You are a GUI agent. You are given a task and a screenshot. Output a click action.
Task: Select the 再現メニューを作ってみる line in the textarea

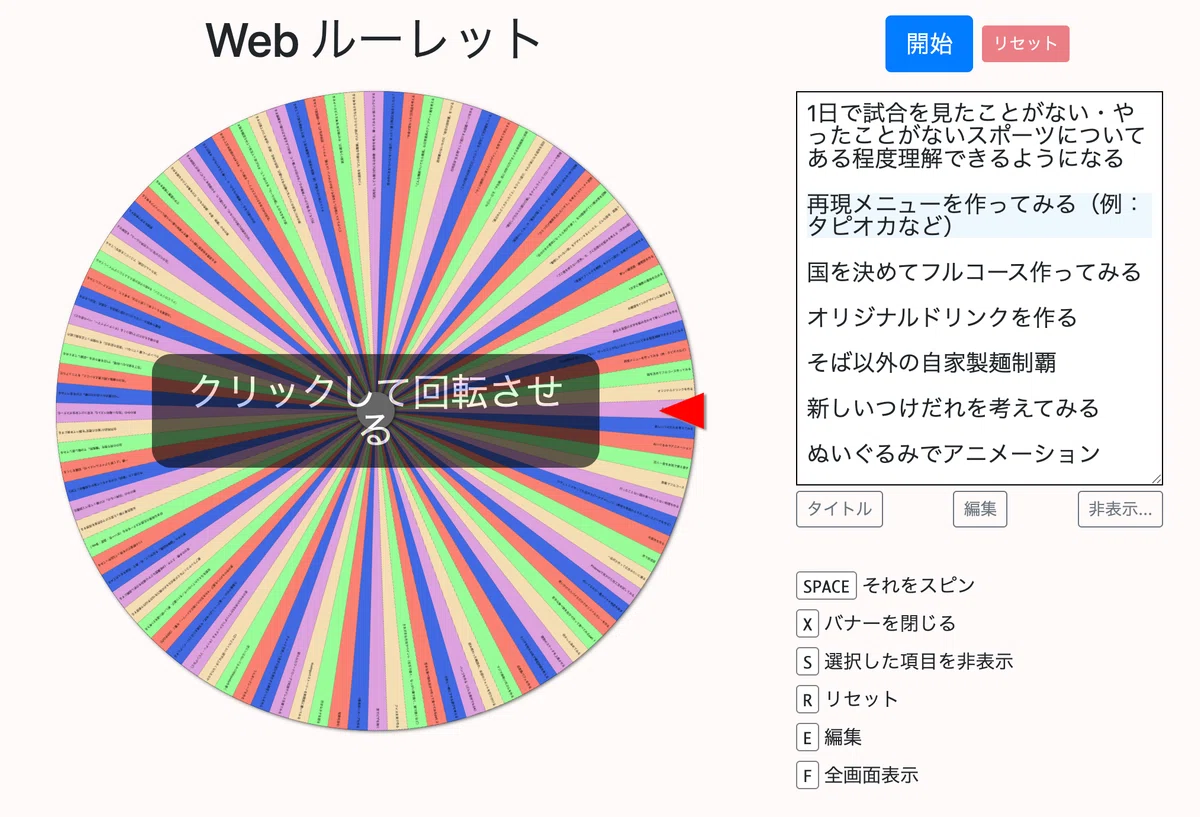pos(978,215)
